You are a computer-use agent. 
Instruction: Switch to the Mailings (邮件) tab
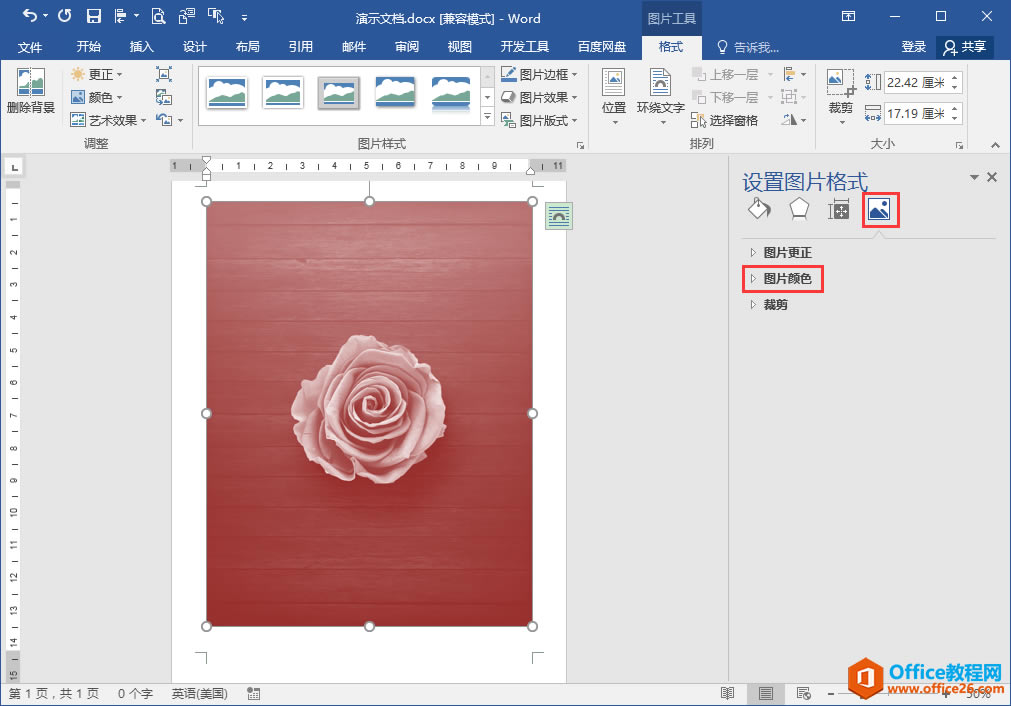[x=353, y=46]
